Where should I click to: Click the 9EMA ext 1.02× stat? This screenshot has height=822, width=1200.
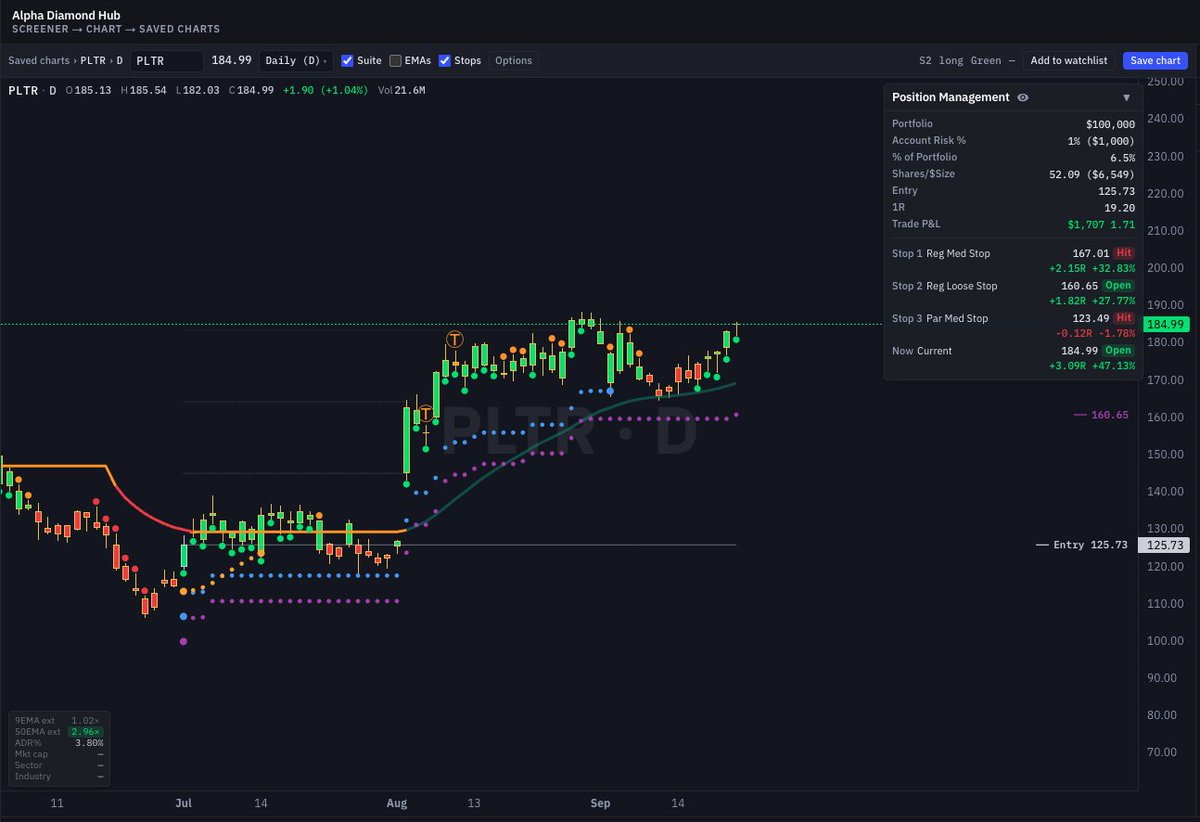(59, 720)
